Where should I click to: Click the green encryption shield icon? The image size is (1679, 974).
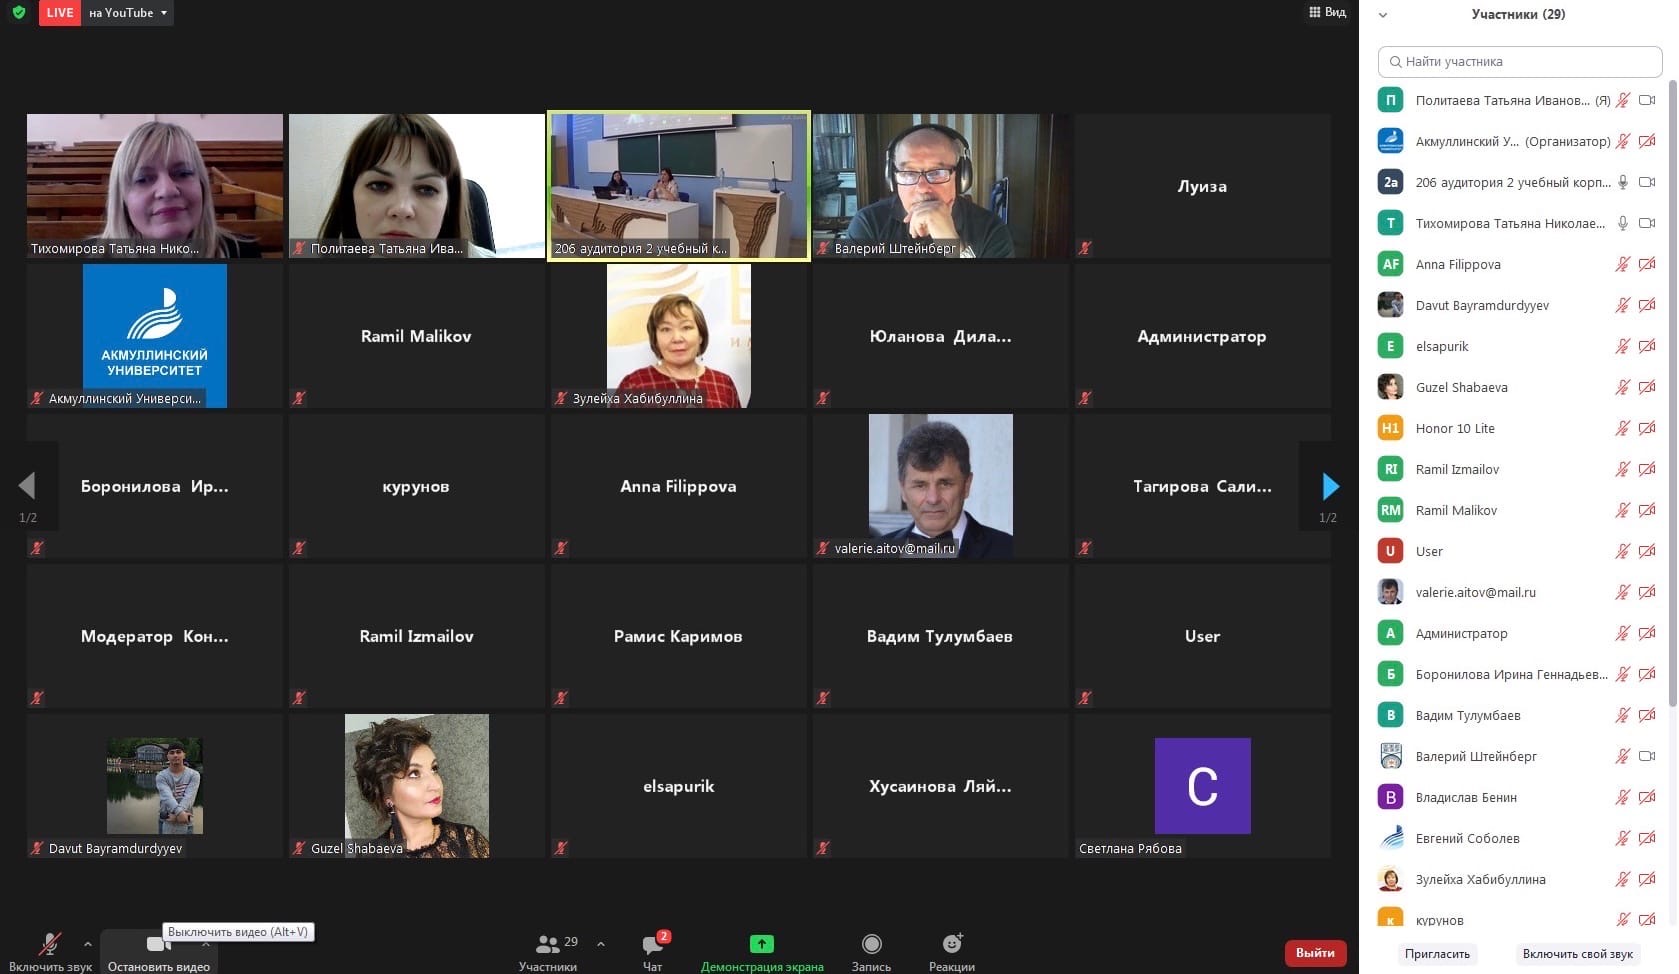click(x=19, y=13)
